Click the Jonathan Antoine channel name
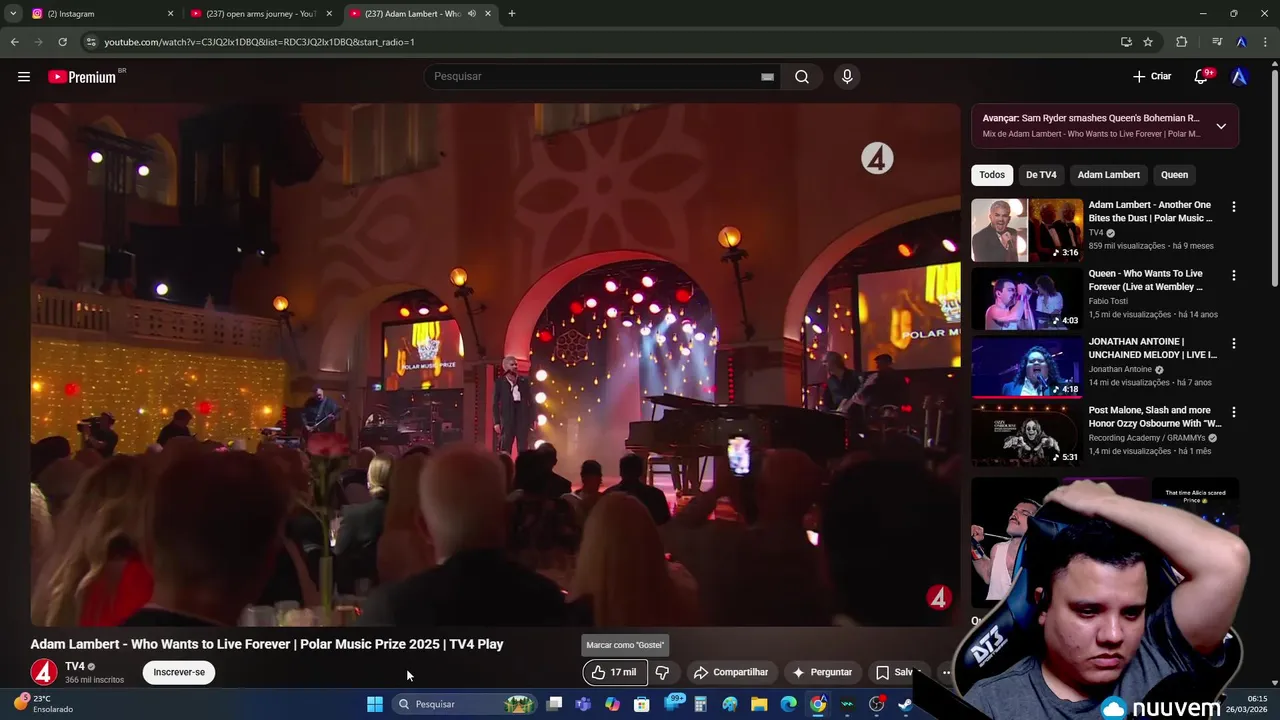The image size is (1280, 720). tap(1120, 370)
